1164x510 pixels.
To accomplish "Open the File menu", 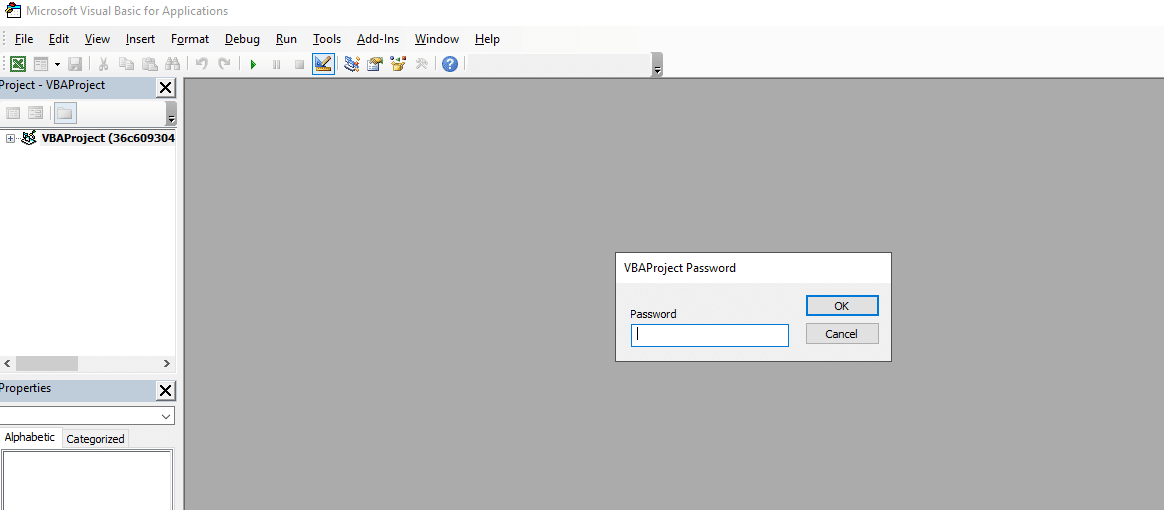I will pyautogui.click(x=24, y=39).
